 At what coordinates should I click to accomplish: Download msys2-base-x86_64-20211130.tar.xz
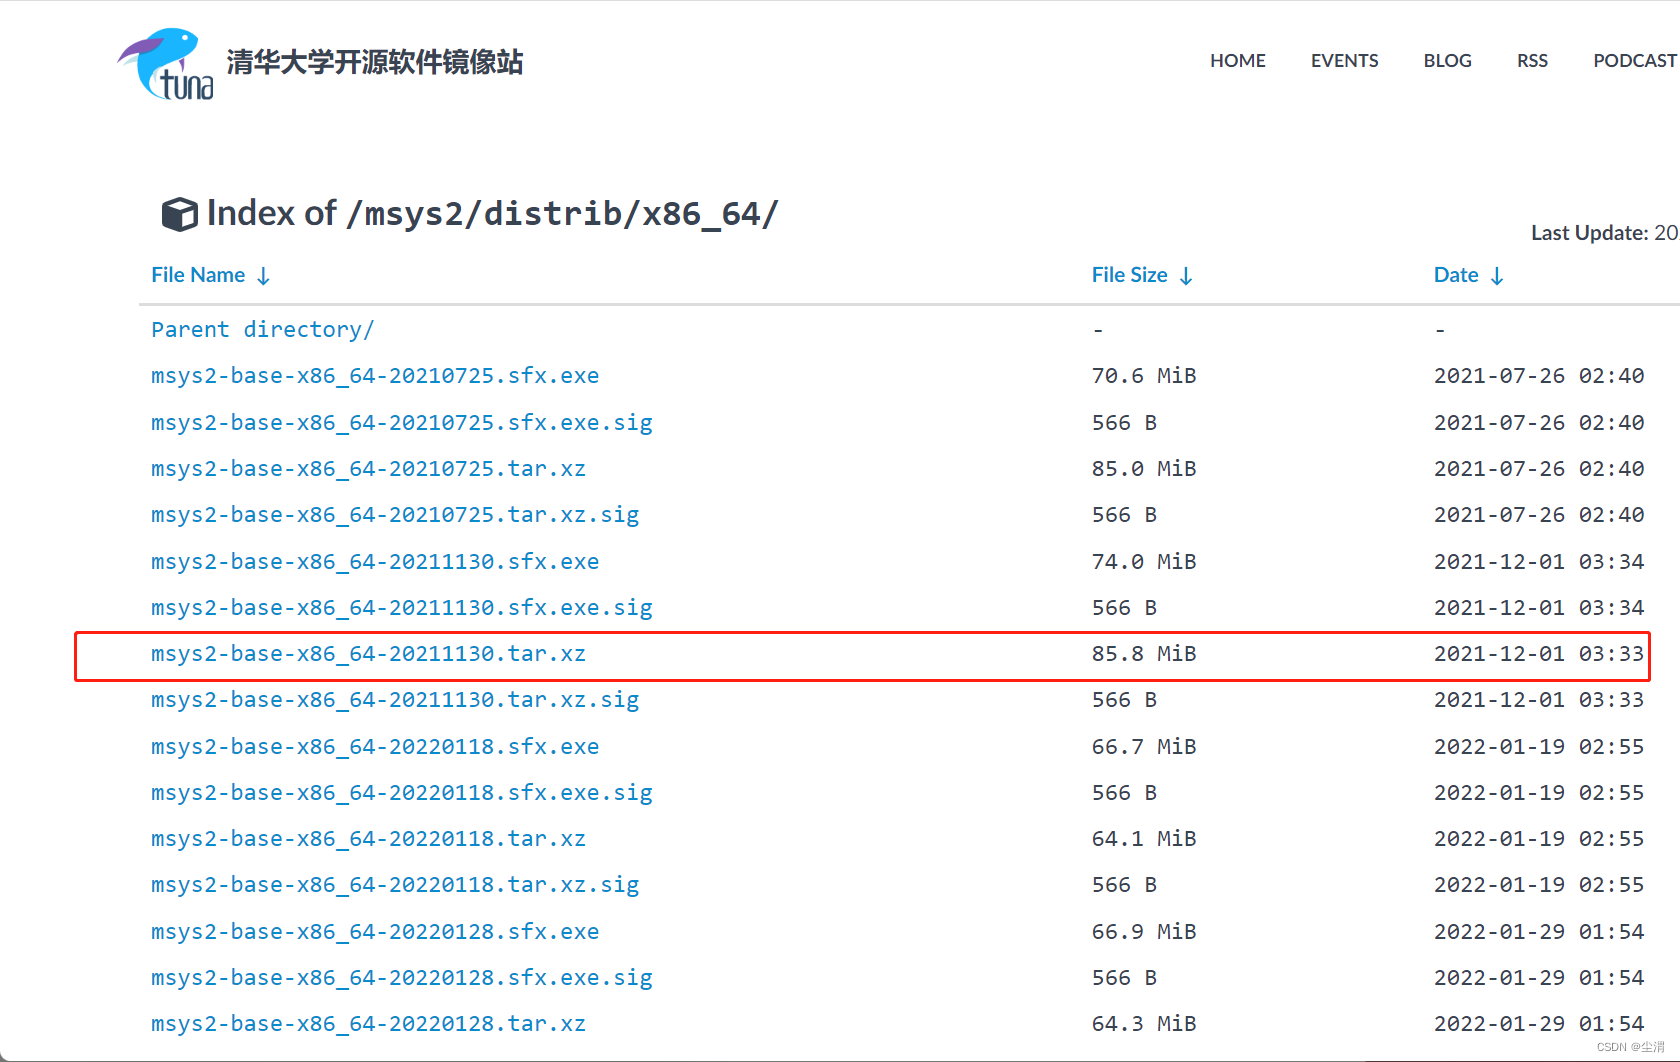tap(369, 654)
